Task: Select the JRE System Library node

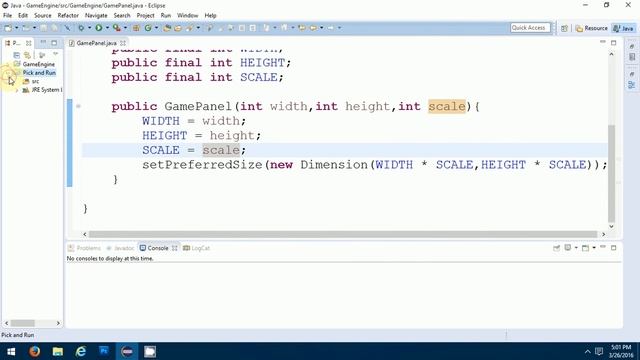Action: pyautogui.click(x=42, y=90)
